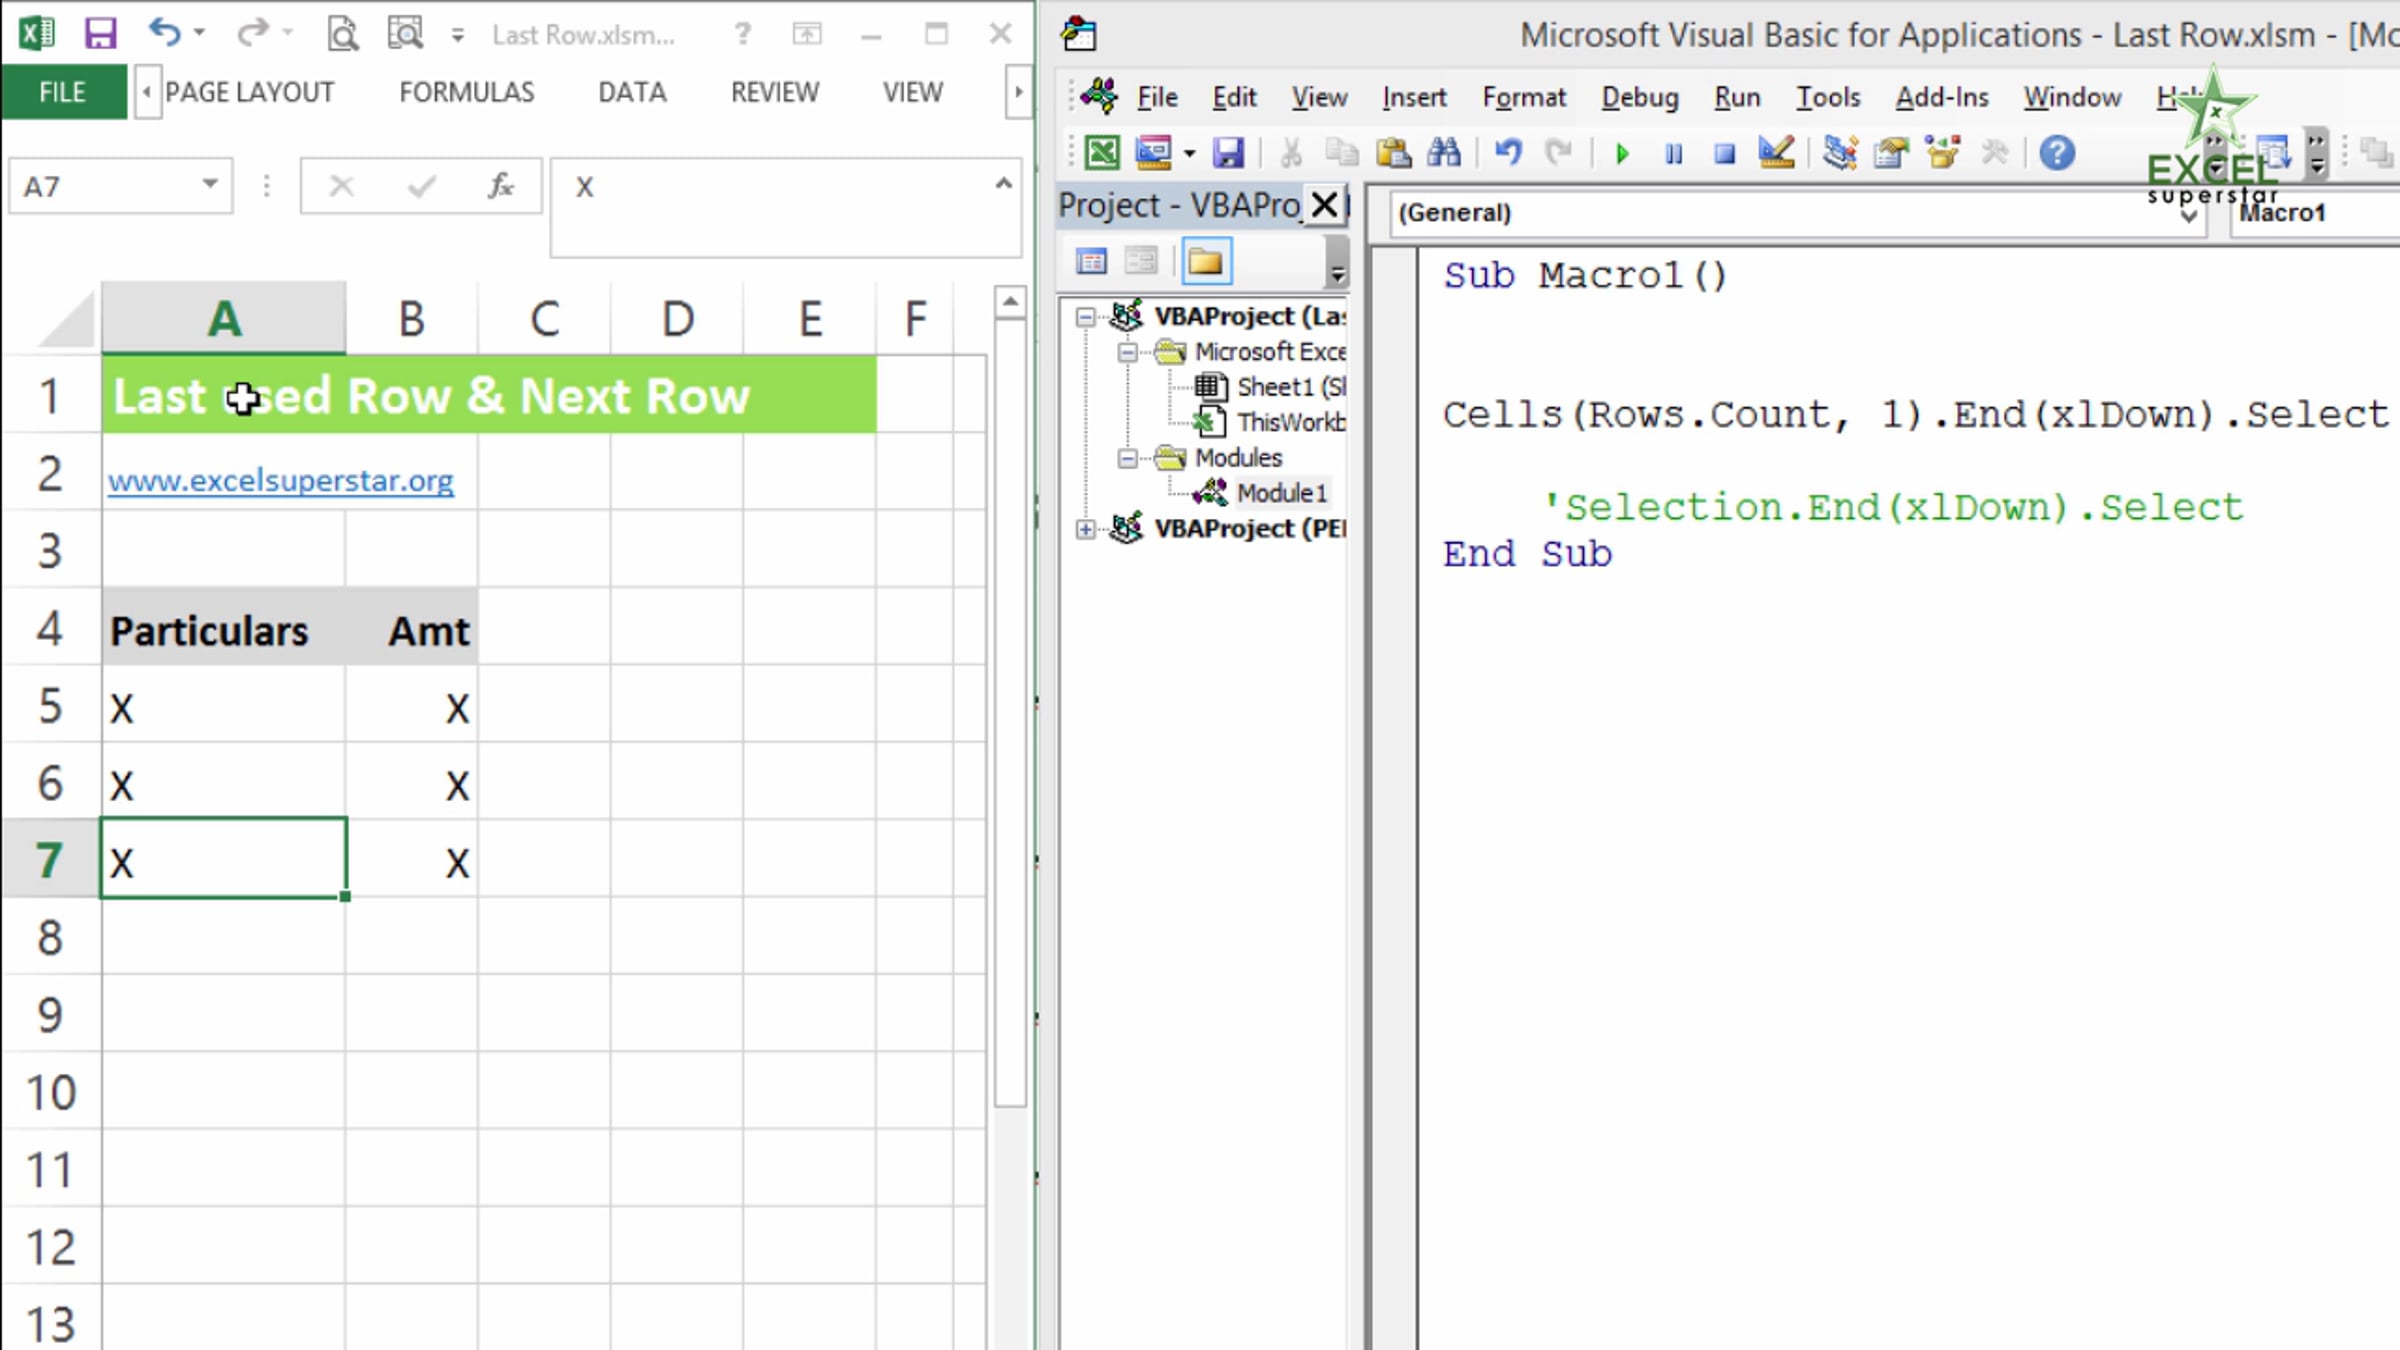The height and width of the screenshot is (1350, 2400).
Task: Collapse the Modules folder node
Action: tap(1127, 458)
